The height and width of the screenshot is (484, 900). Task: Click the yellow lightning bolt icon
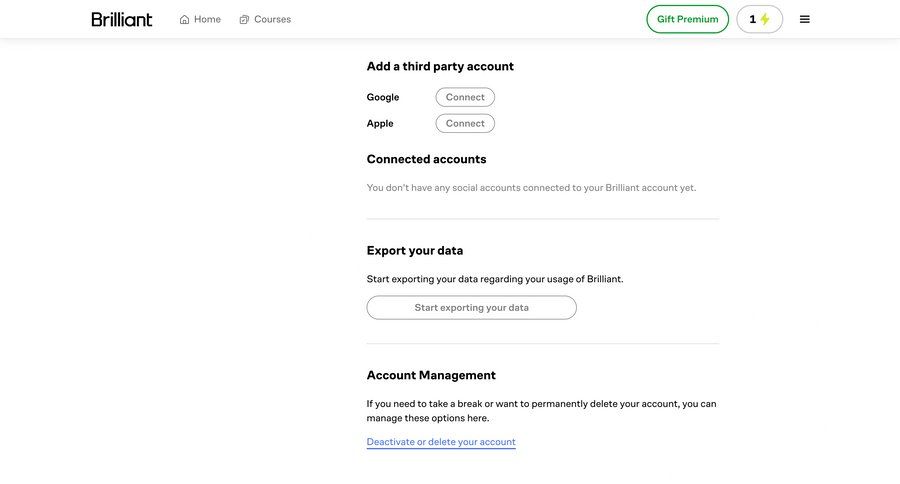point(765,19)
